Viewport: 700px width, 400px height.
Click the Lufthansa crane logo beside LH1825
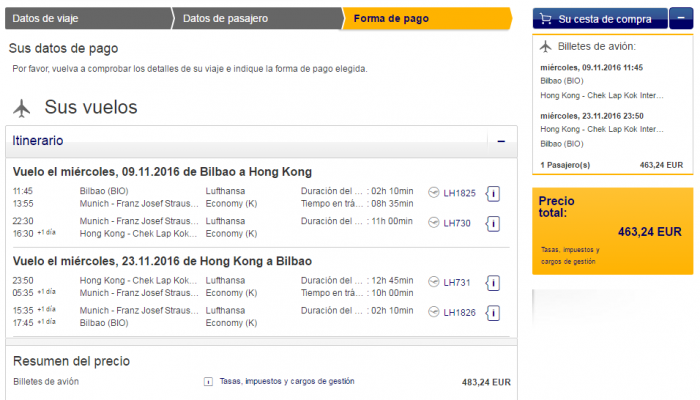[x=433, y=192]
